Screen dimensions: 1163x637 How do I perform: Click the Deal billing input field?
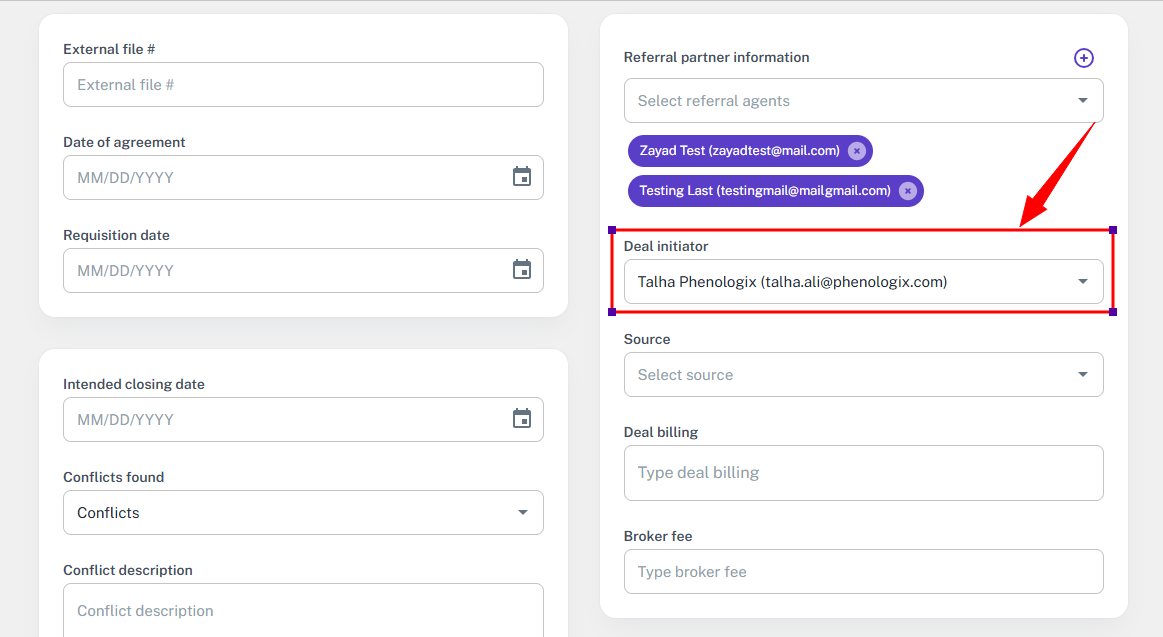[x=863, y=473]
